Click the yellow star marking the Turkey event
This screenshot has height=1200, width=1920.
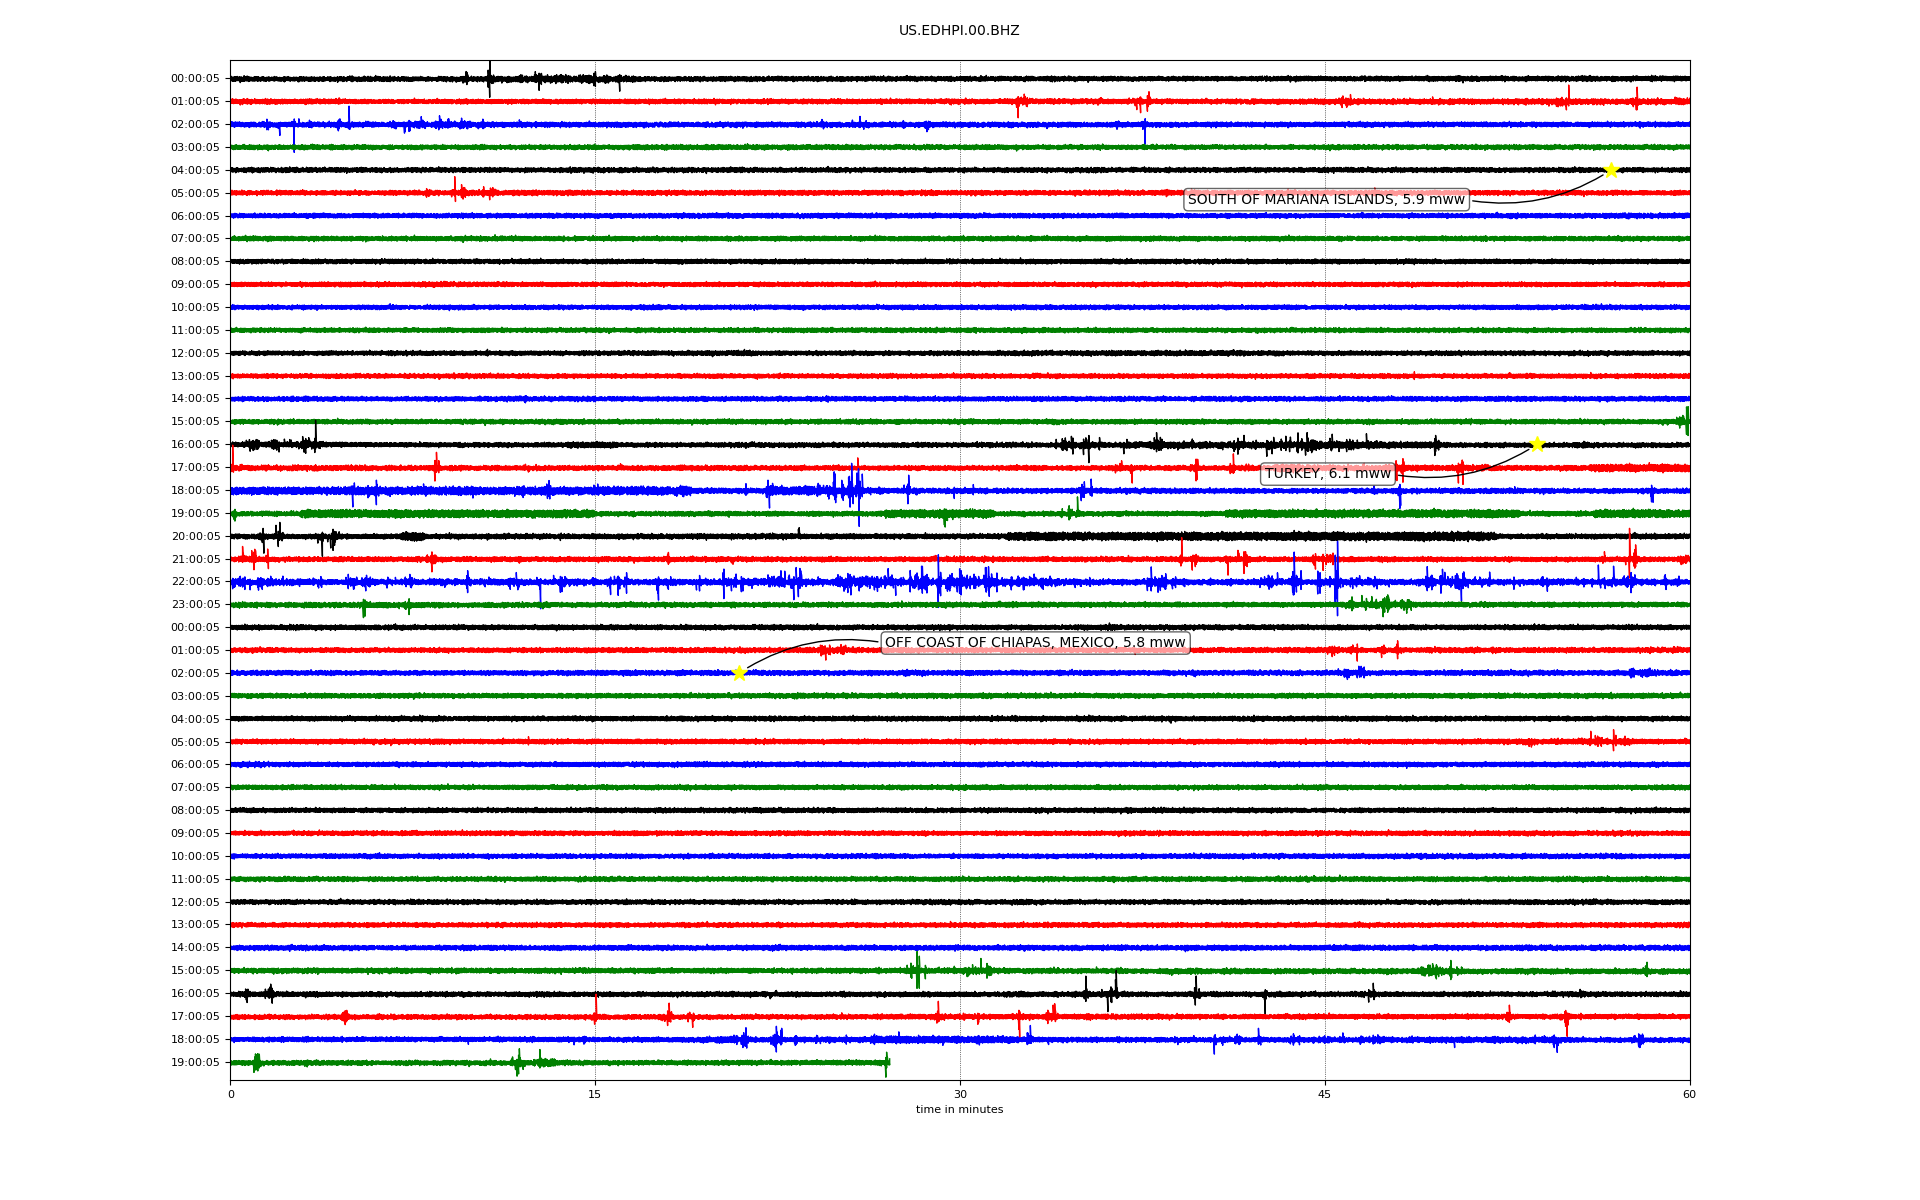click(1537, 444)
